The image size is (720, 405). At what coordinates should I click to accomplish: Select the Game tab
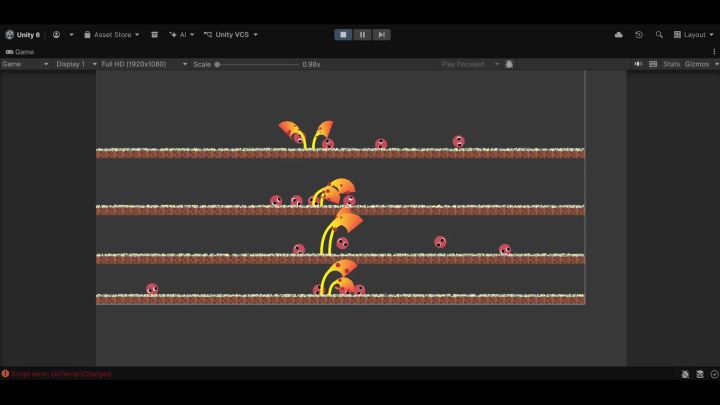pos(20,52)
